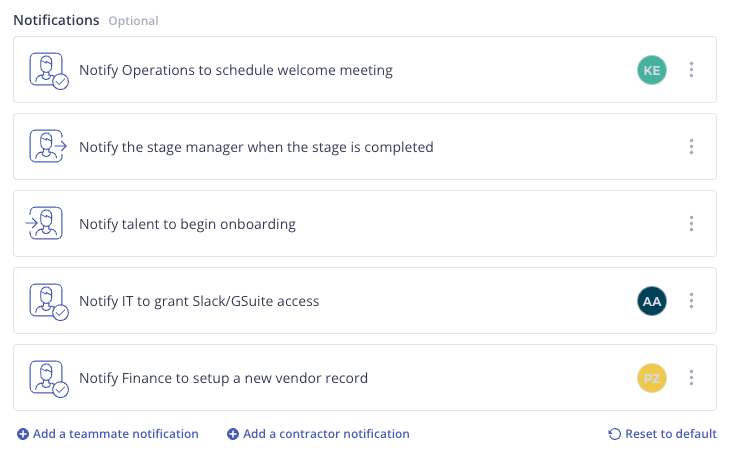
Task: Open kebab menu for Finance vendor record notification
Action: coord(691,378)
